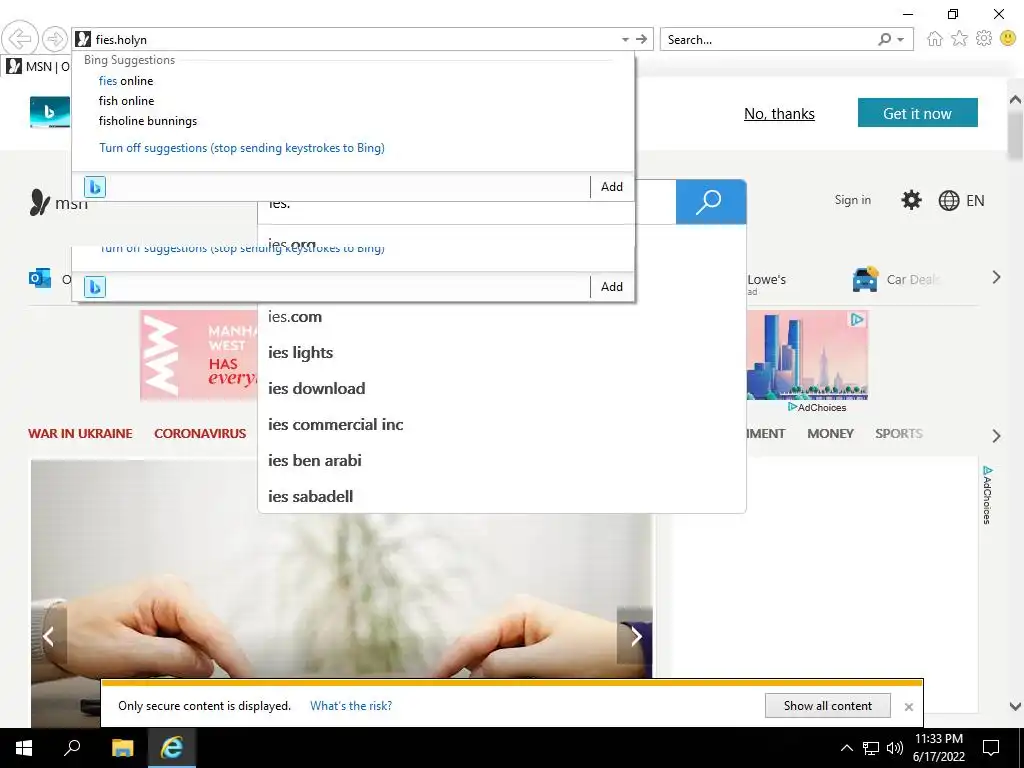Click in the Search... input box
Viewport: 1024px width, 768px height.
(769, 39)
